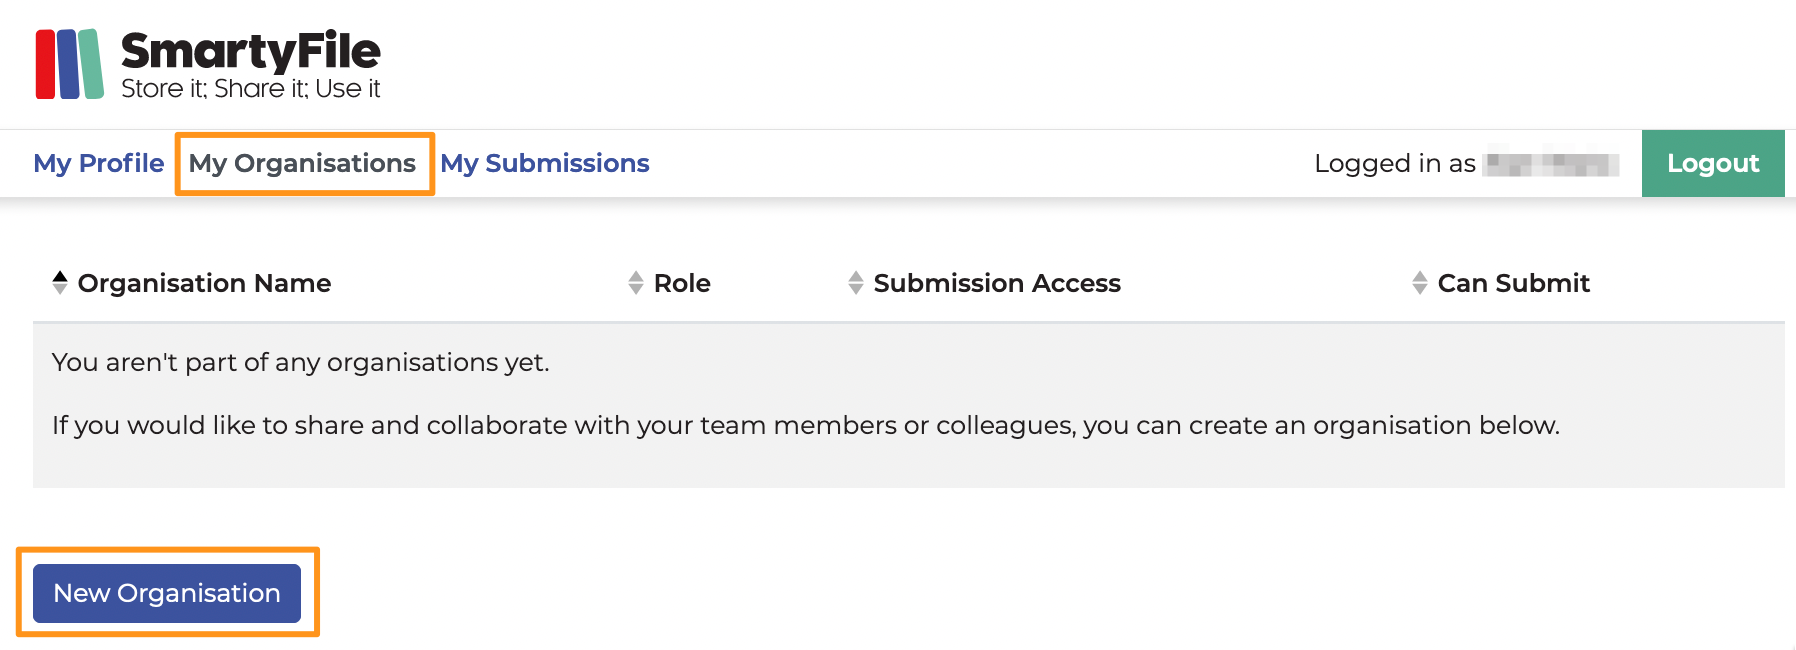Click the Organisation Name sort arrows

tap(60, 283)
